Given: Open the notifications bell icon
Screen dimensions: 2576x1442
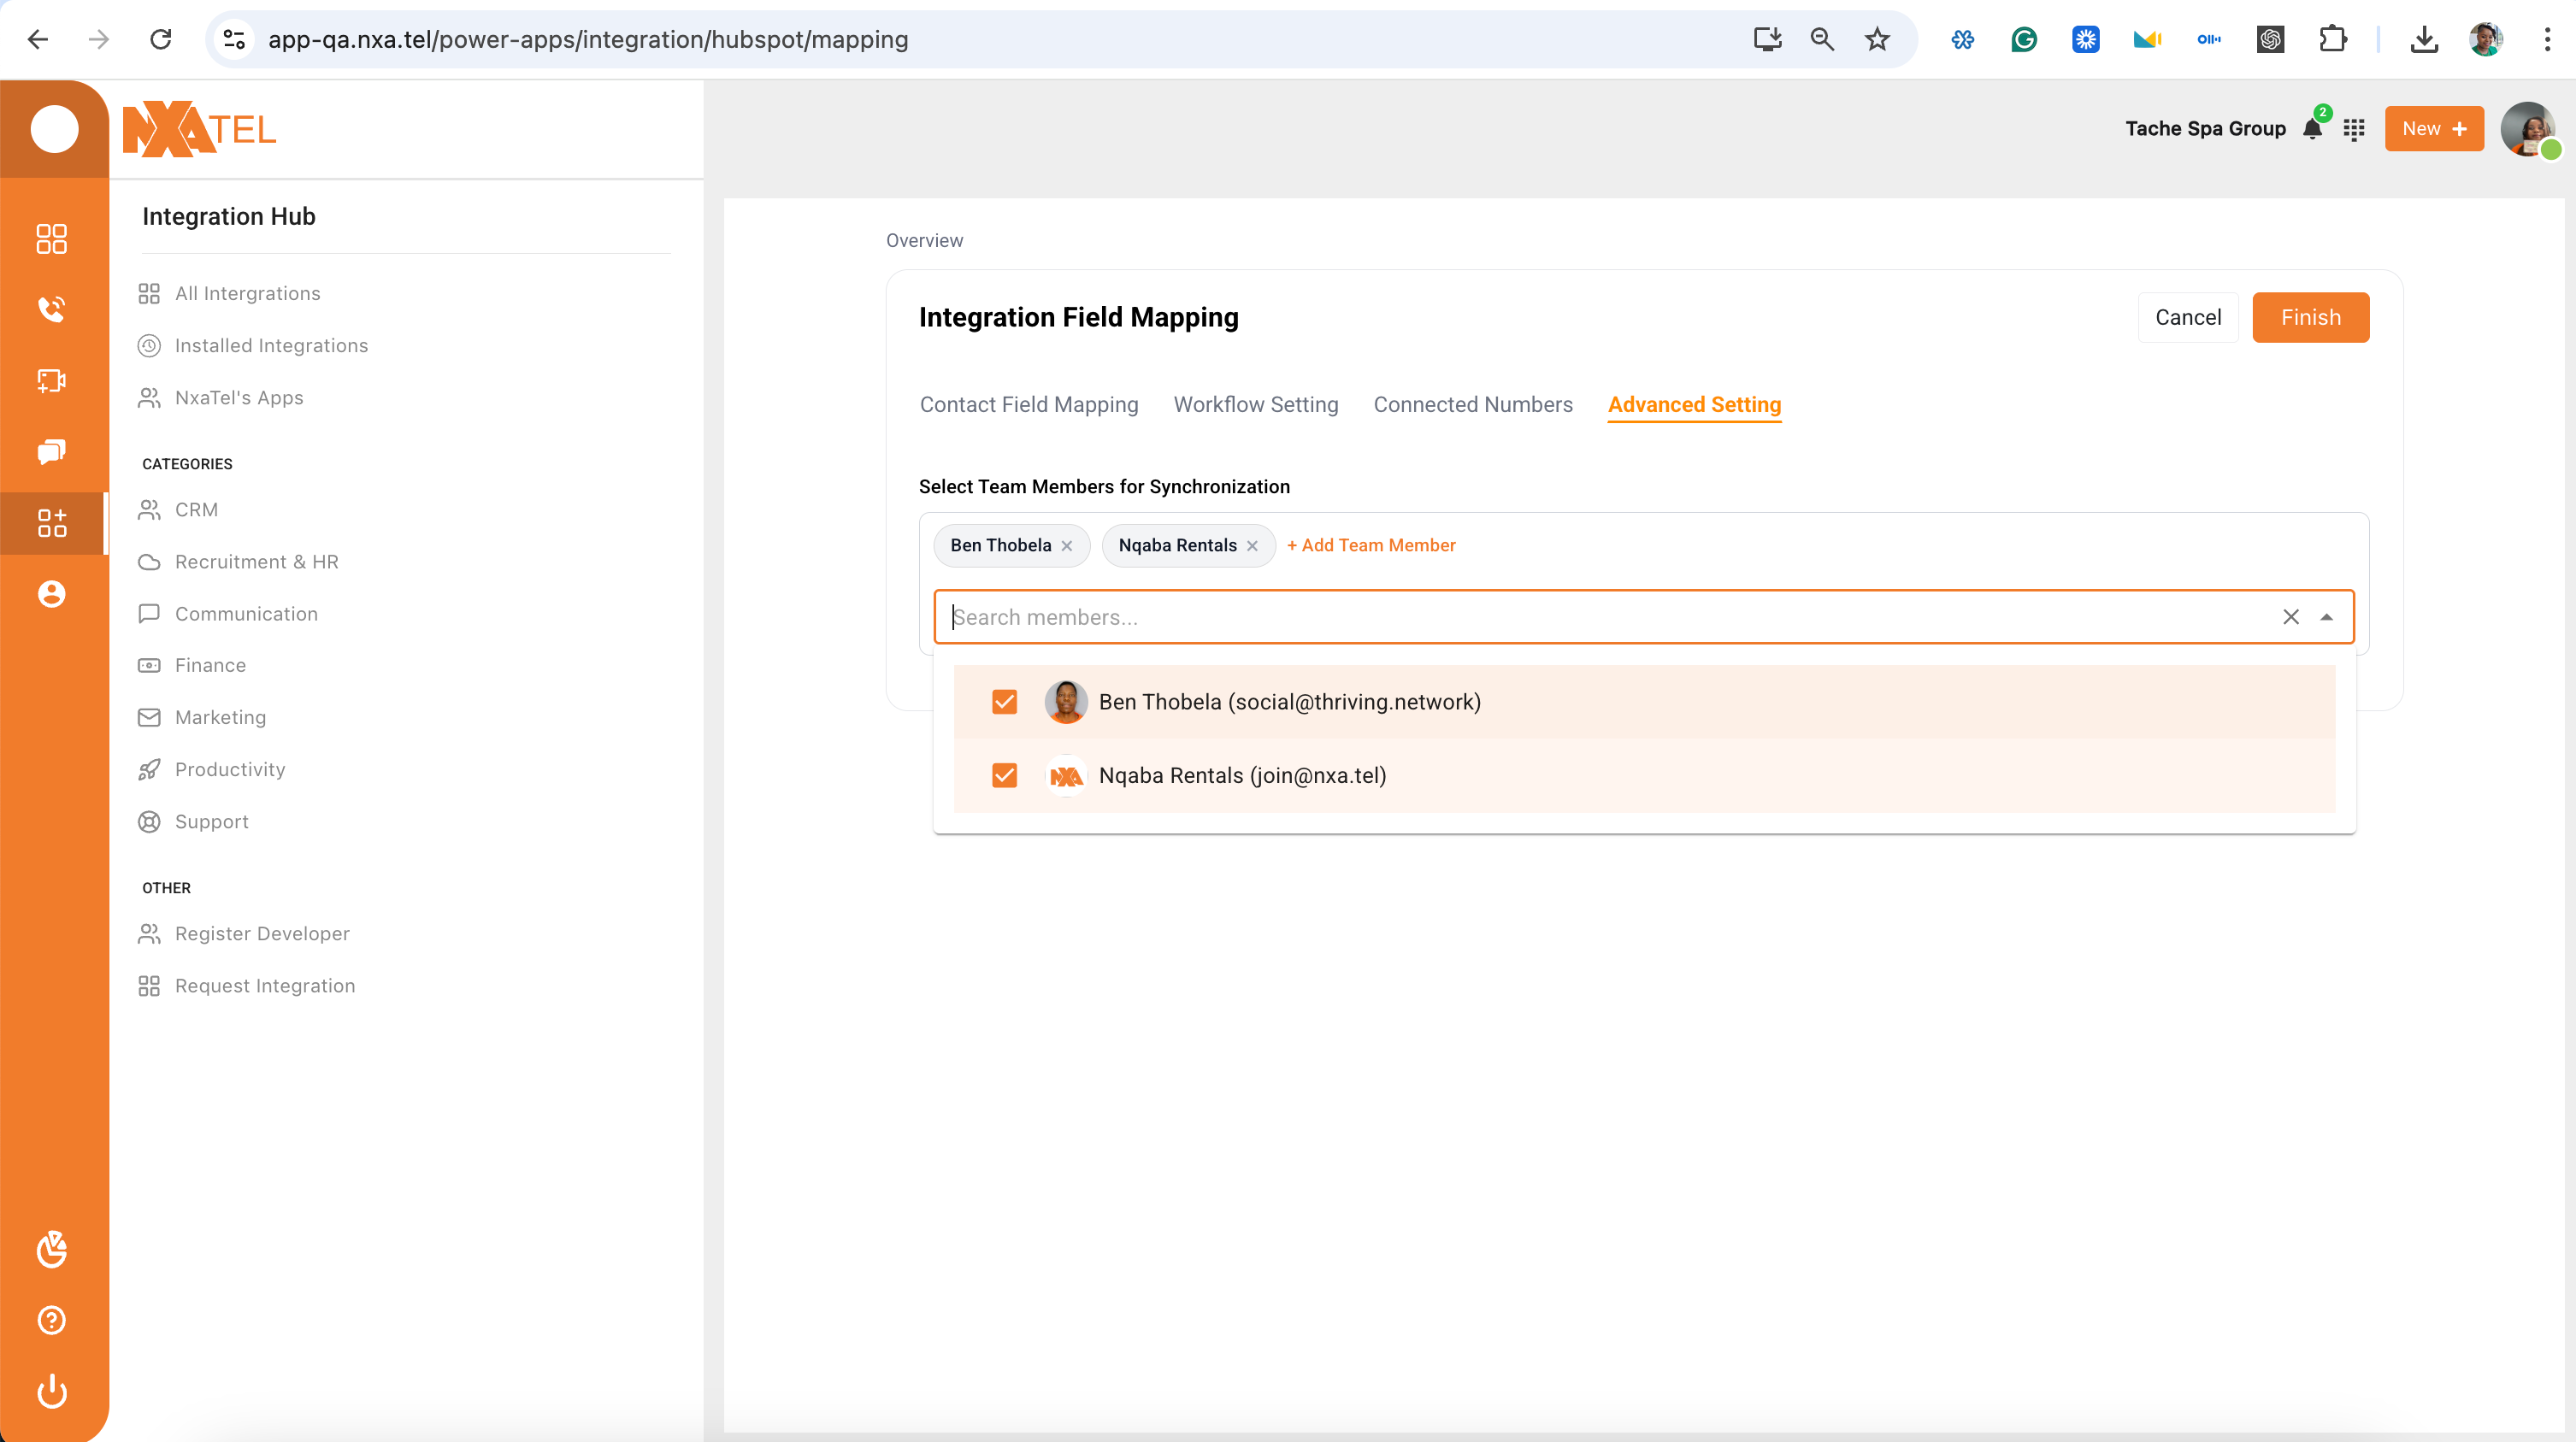Looking at the screenshot, I should pos(2312,129).
